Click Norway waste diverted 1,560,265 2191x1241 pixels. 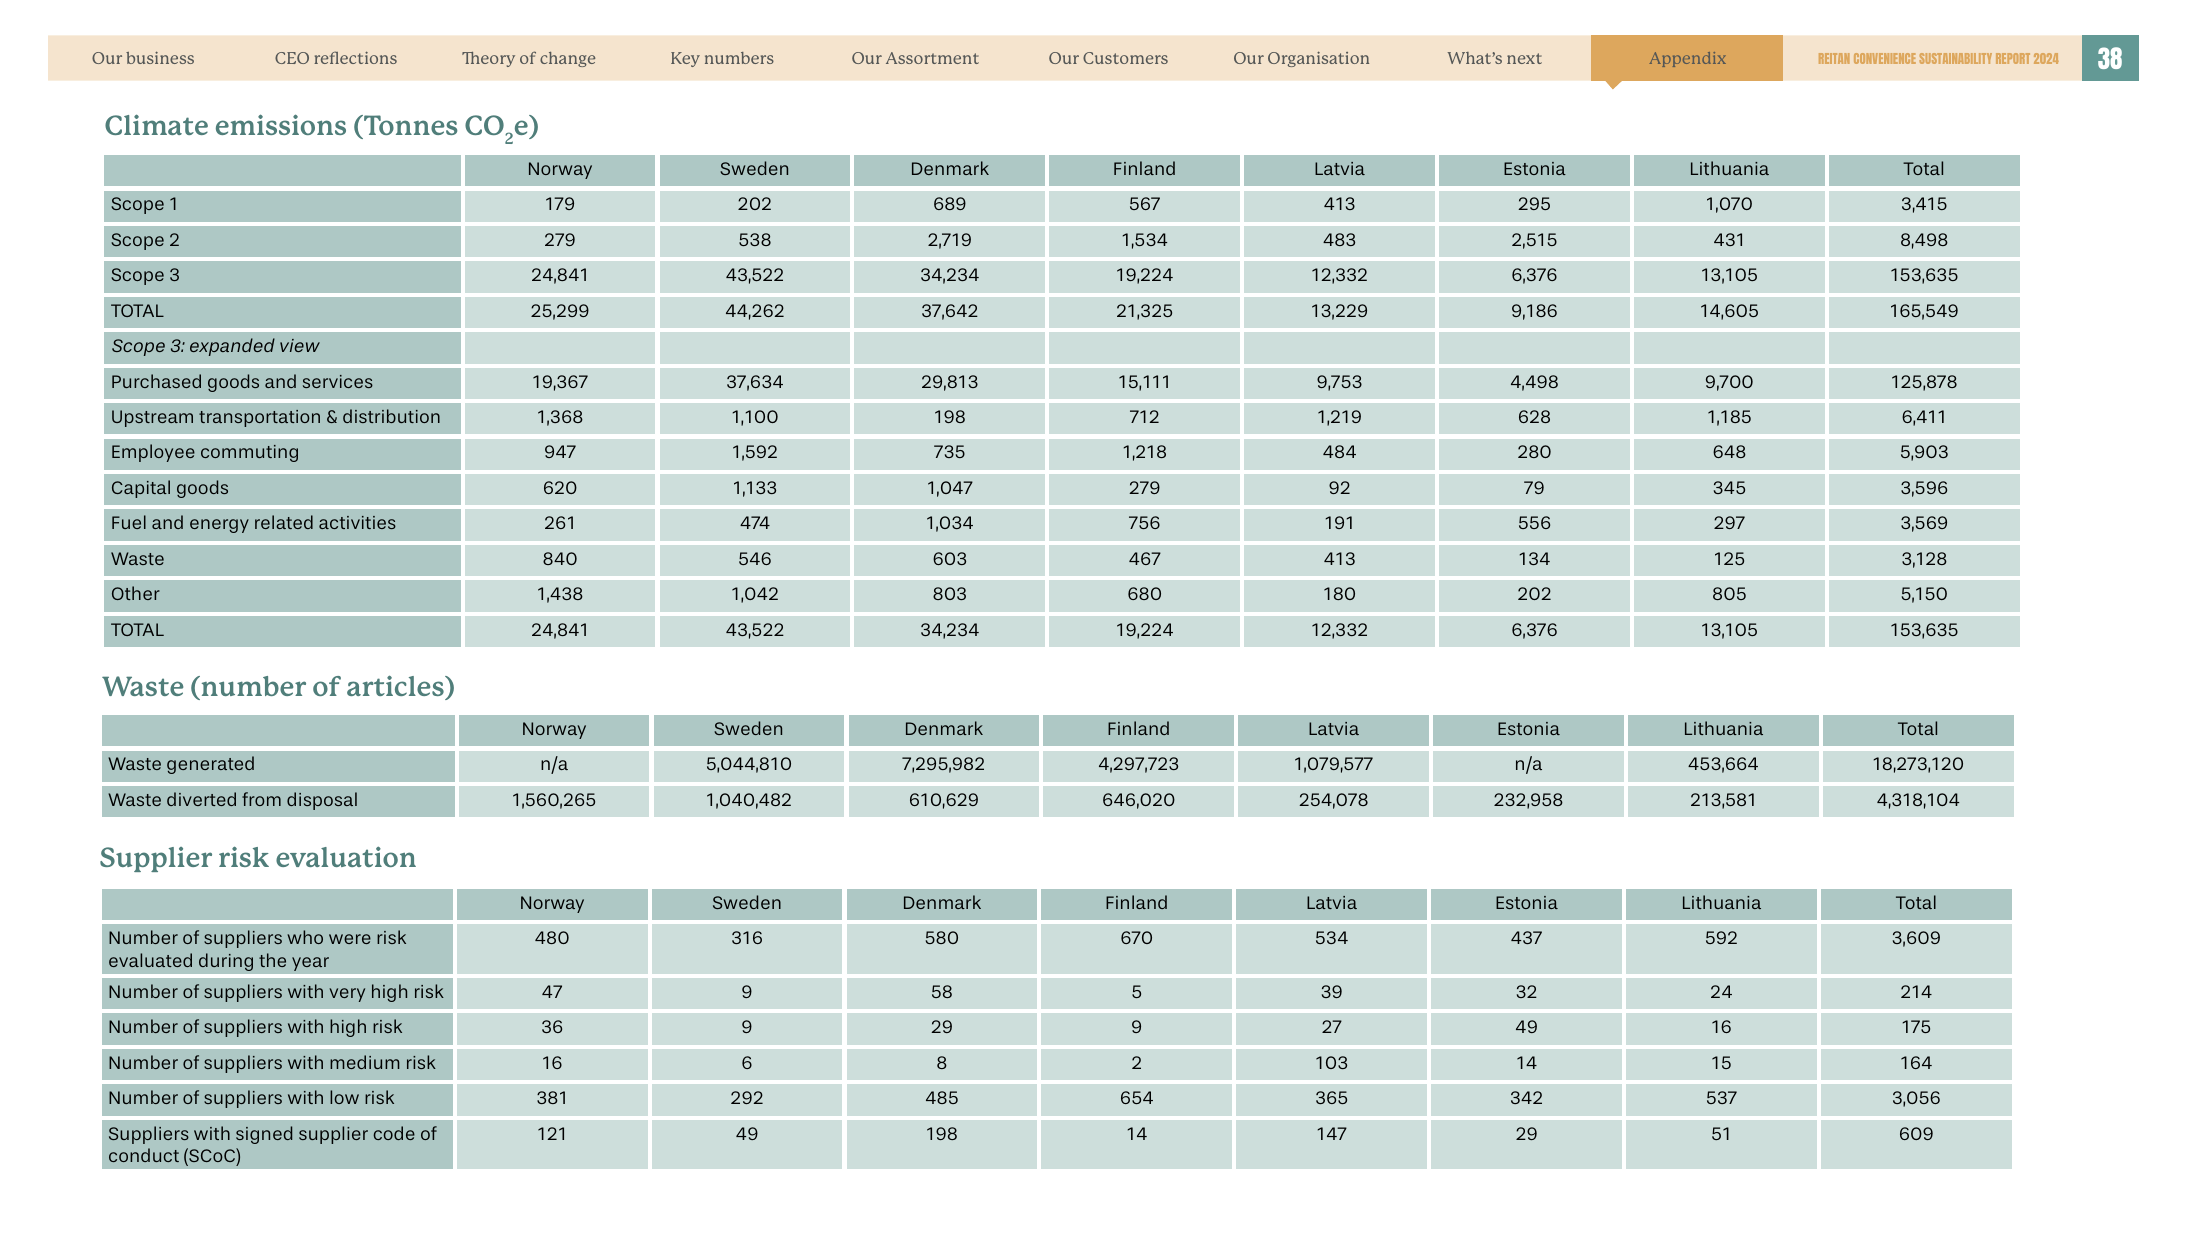pyautogui.click(x=554, y=800)
